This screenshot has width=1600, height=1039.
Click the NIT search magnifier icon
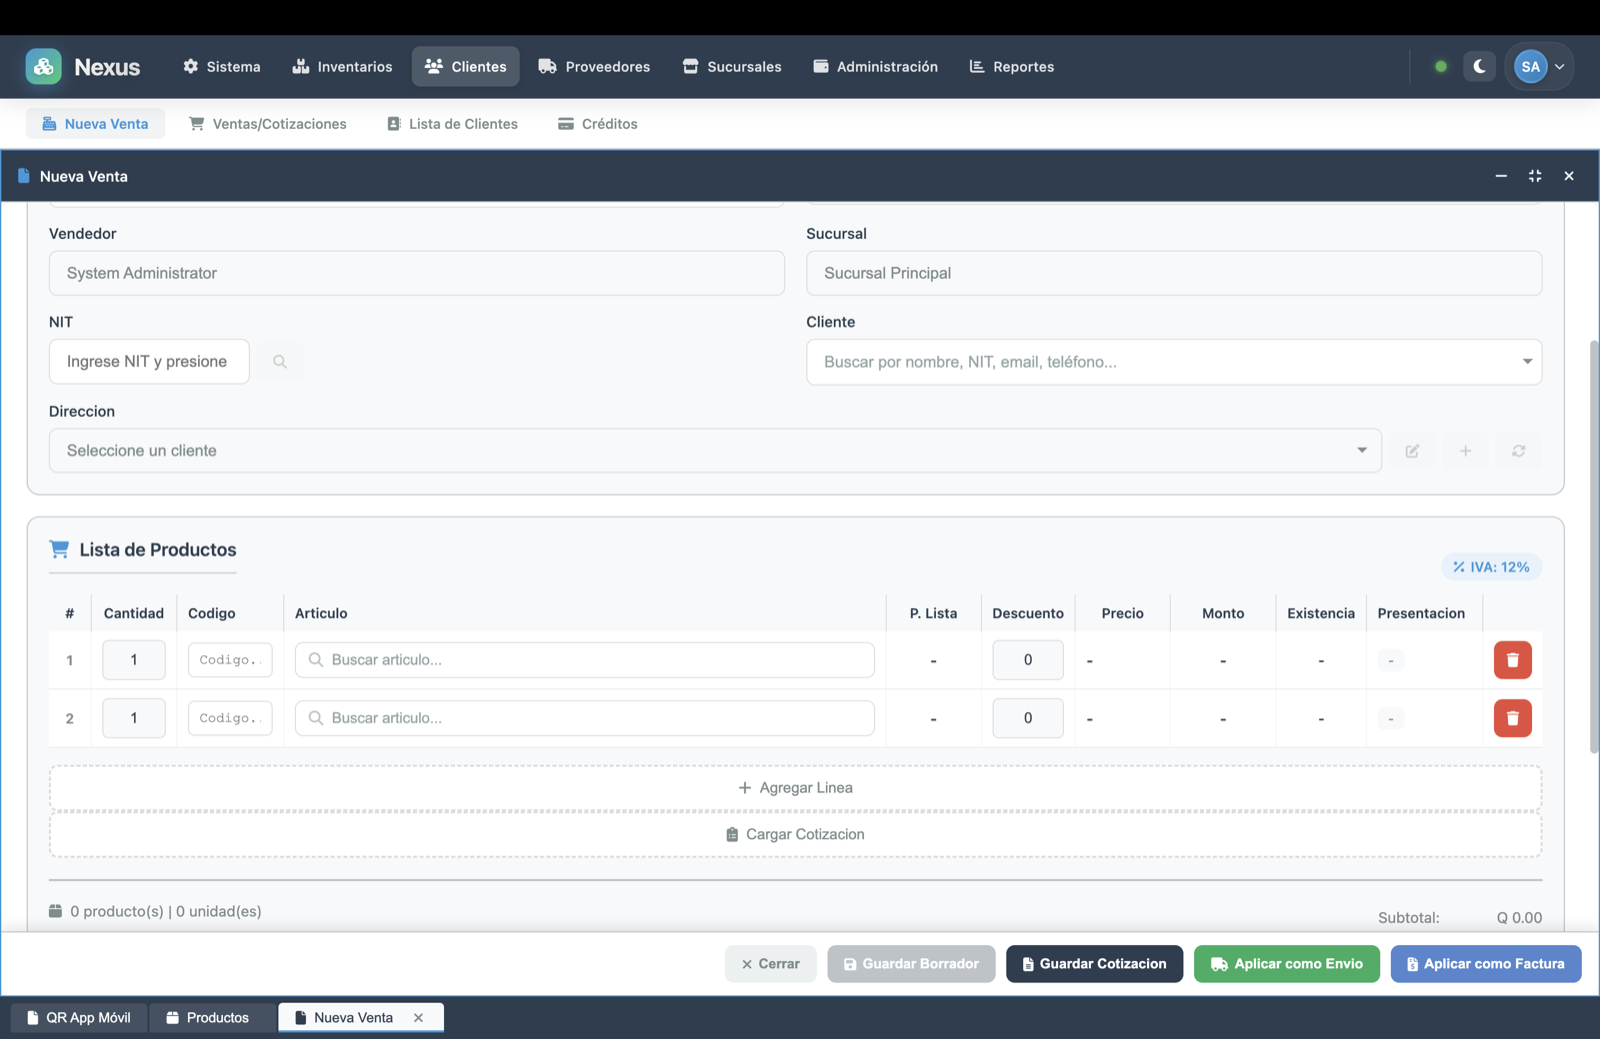click(x=280, y=362)
